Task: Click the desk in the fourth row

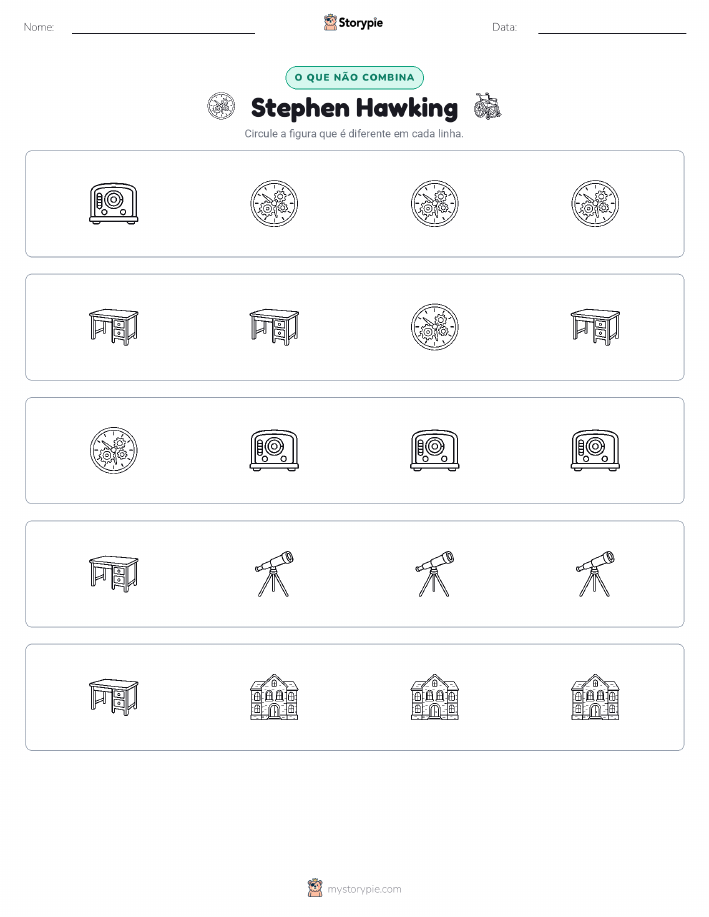Action: (x=113, y=574)
